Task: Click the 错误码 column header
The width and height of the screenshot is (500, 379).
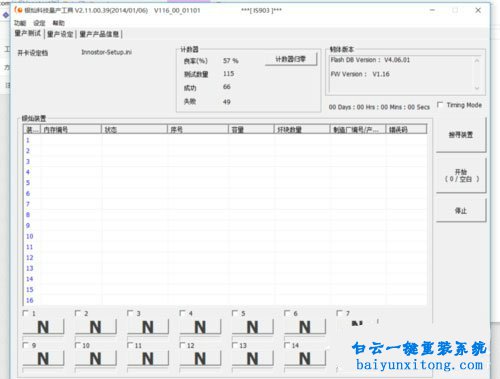Action: (x=406, y=129)
